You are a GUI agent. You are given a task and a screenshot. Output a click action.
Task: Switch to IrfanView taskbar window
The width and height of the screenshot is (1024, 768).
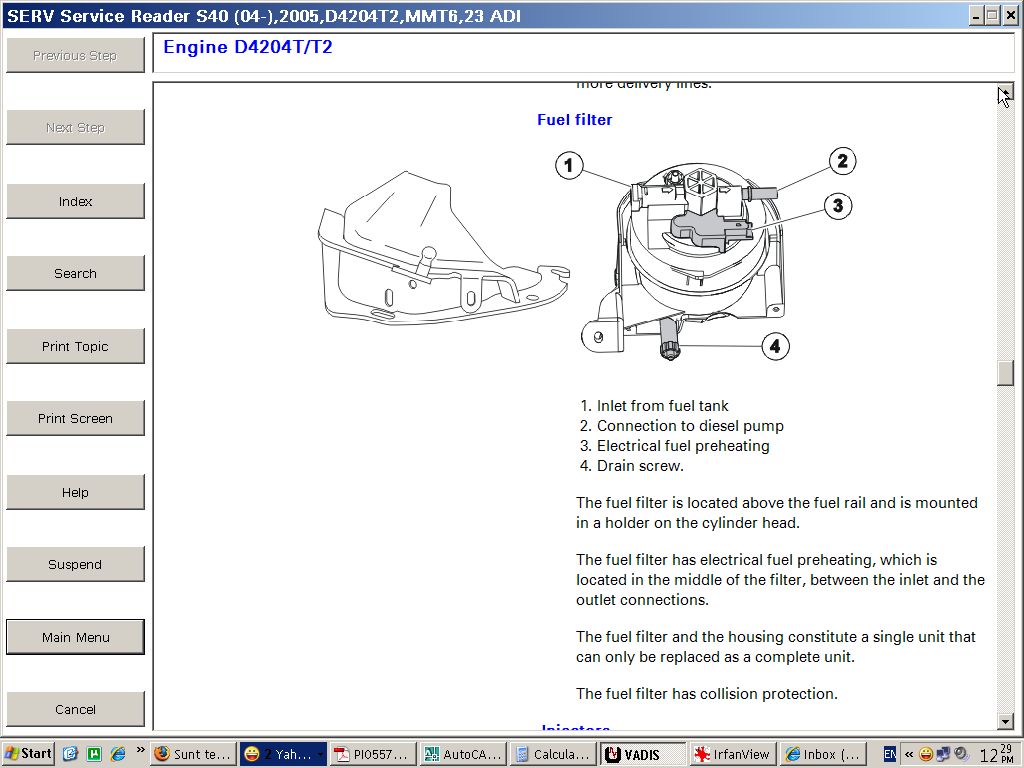[x=733, y=754]
